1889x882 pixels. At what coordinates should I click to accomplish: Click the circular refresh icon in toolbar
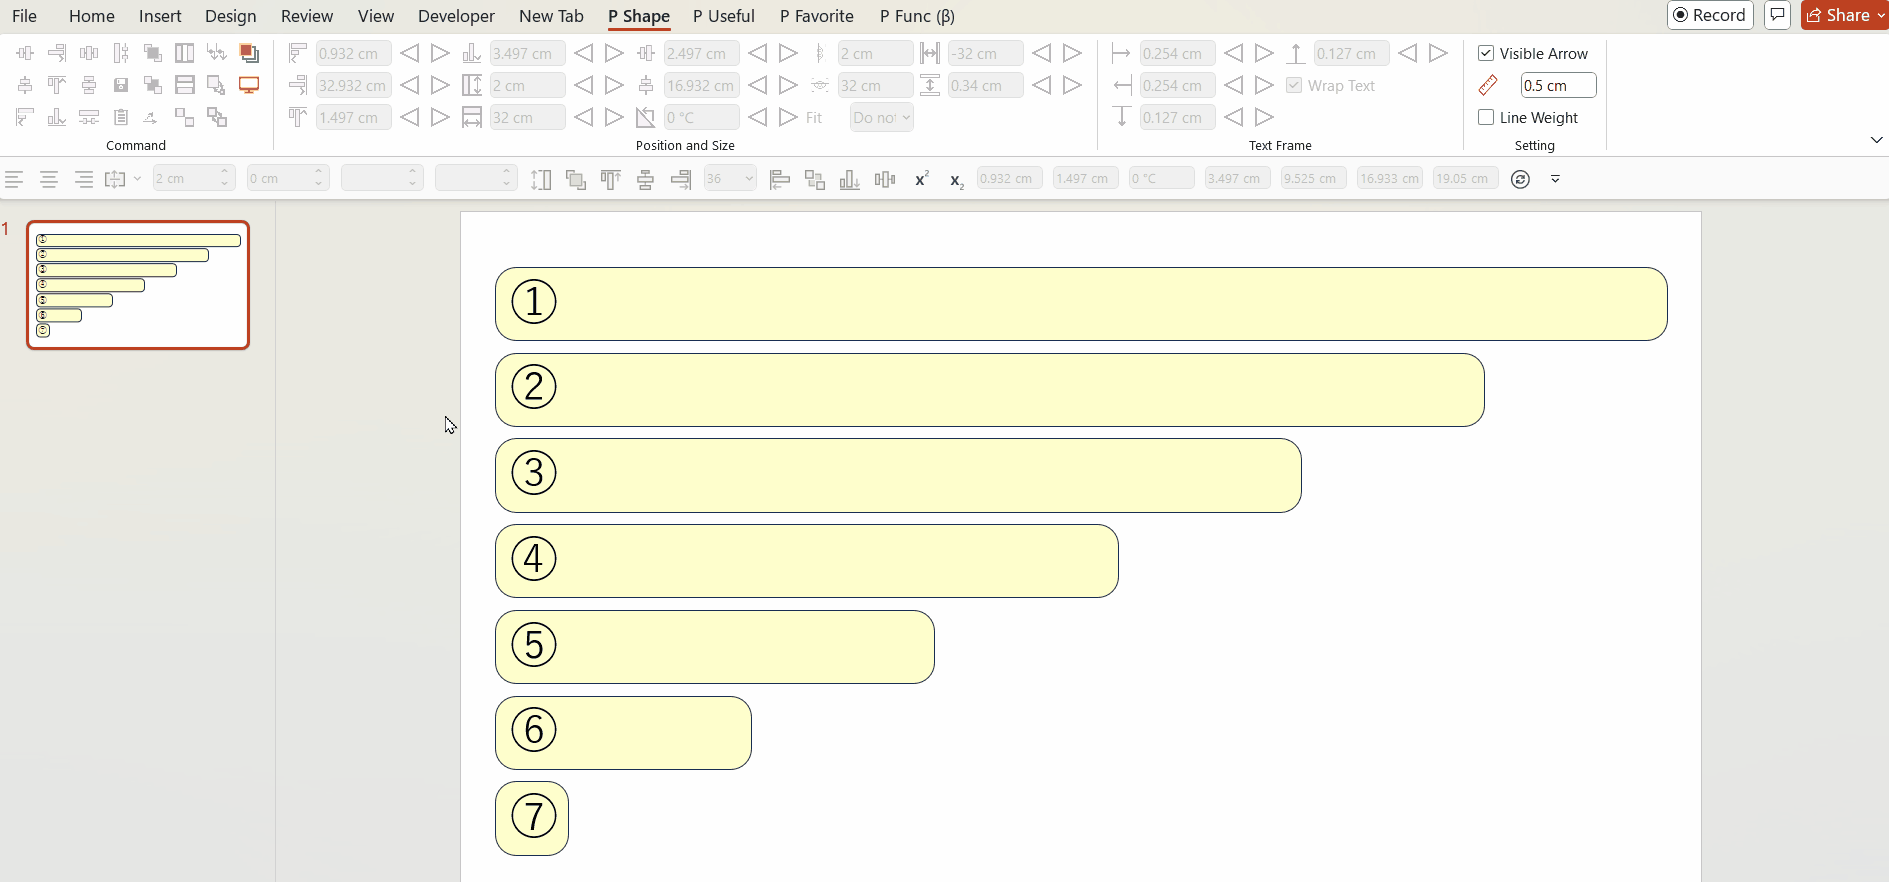pos(1520,179)
